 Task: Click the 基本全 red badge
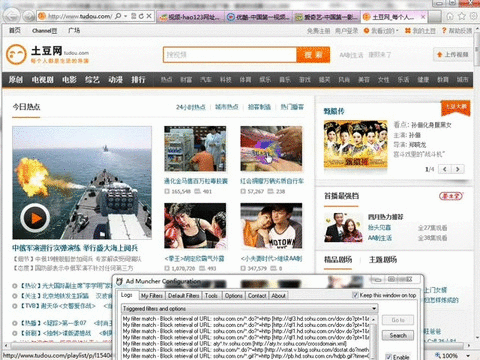click(x=451, y=196)
